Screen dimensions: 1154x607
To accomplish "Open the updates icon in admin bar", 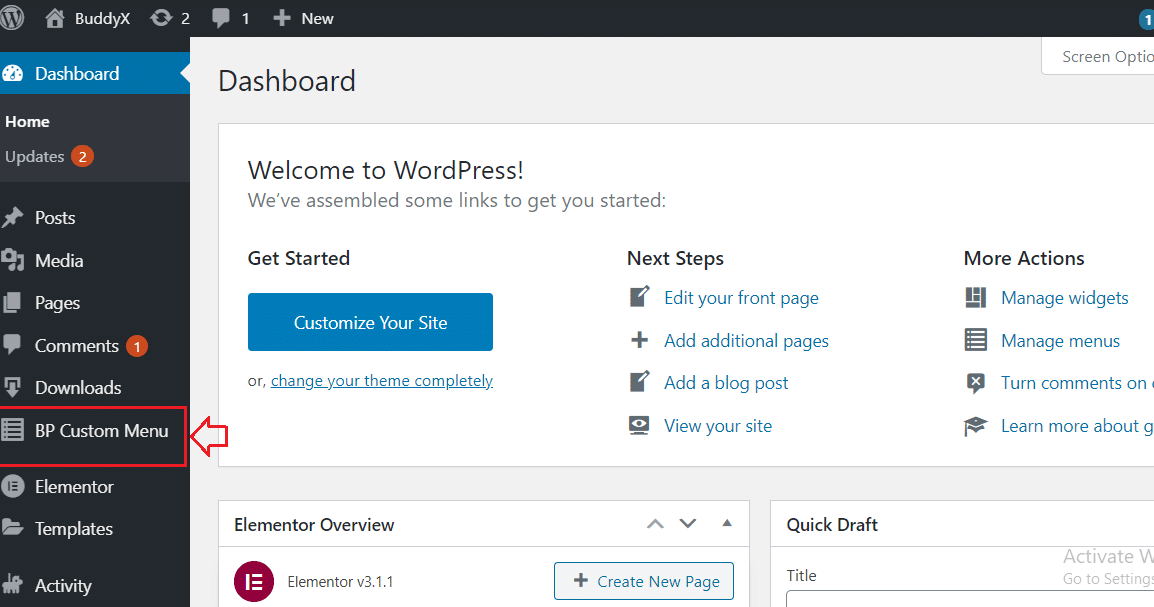I will (x=160, y=18).
